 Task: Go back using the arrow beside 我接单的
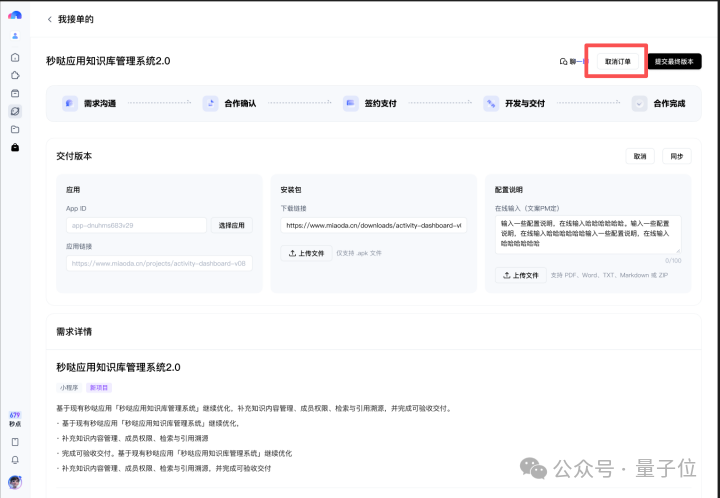coord(49,19)
